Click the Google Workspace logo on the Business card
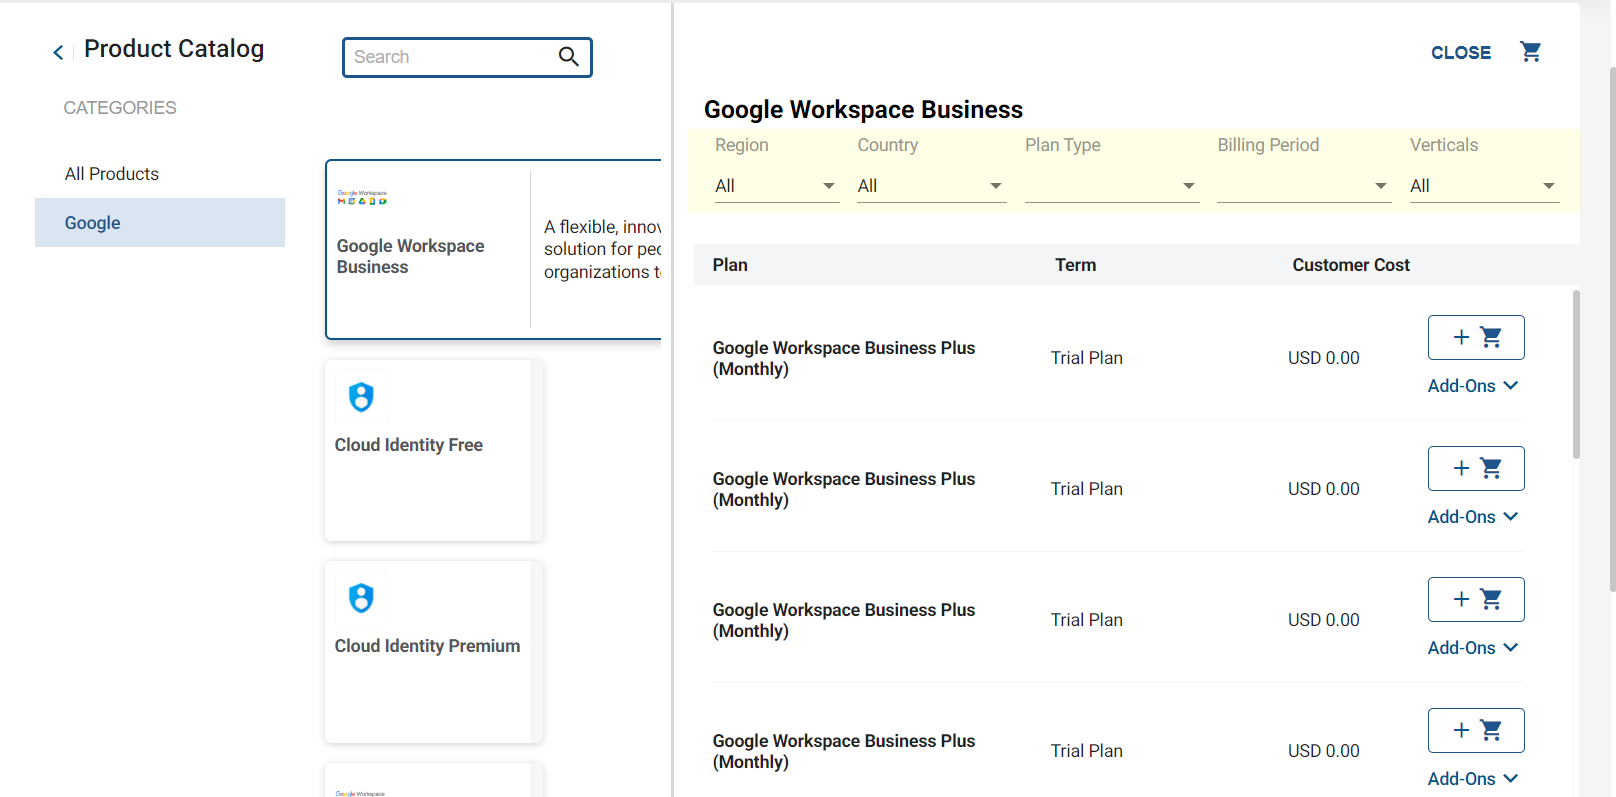 point(362,198)
